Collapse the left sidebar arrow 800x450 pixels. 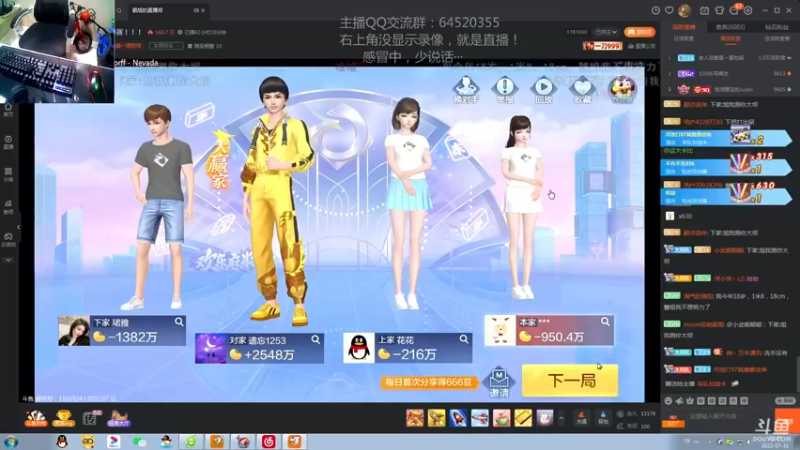pos(18,227)
